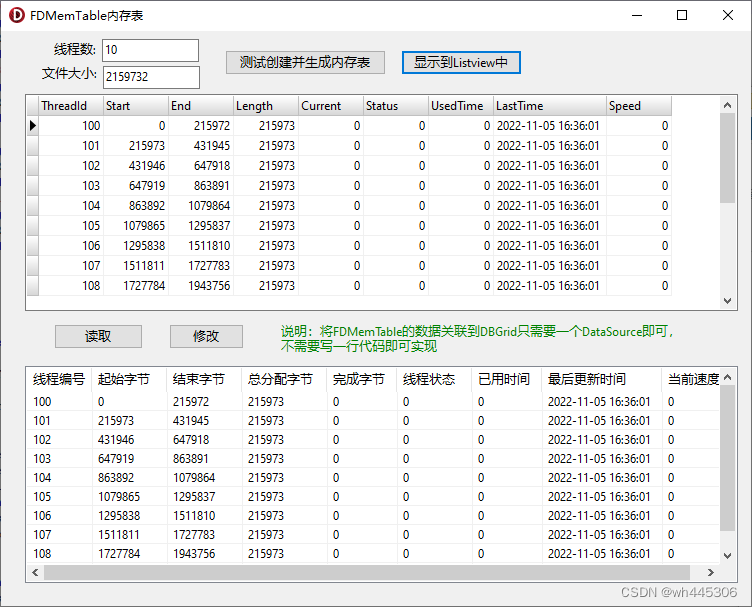Viewport: 752px width, 607px height.
Task: Click the 文件大小 input field
Action: click(151, 77)
